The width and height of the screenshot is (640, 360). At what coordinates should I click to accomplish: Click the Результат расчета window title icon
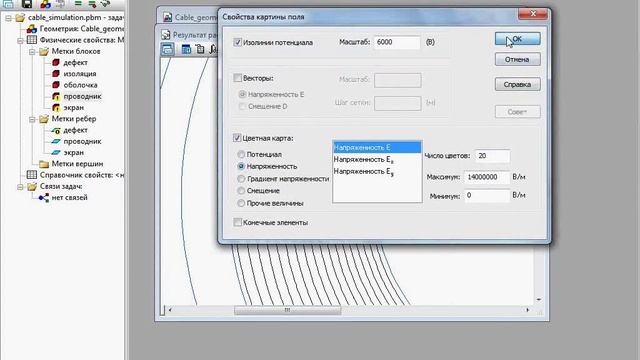165,35
